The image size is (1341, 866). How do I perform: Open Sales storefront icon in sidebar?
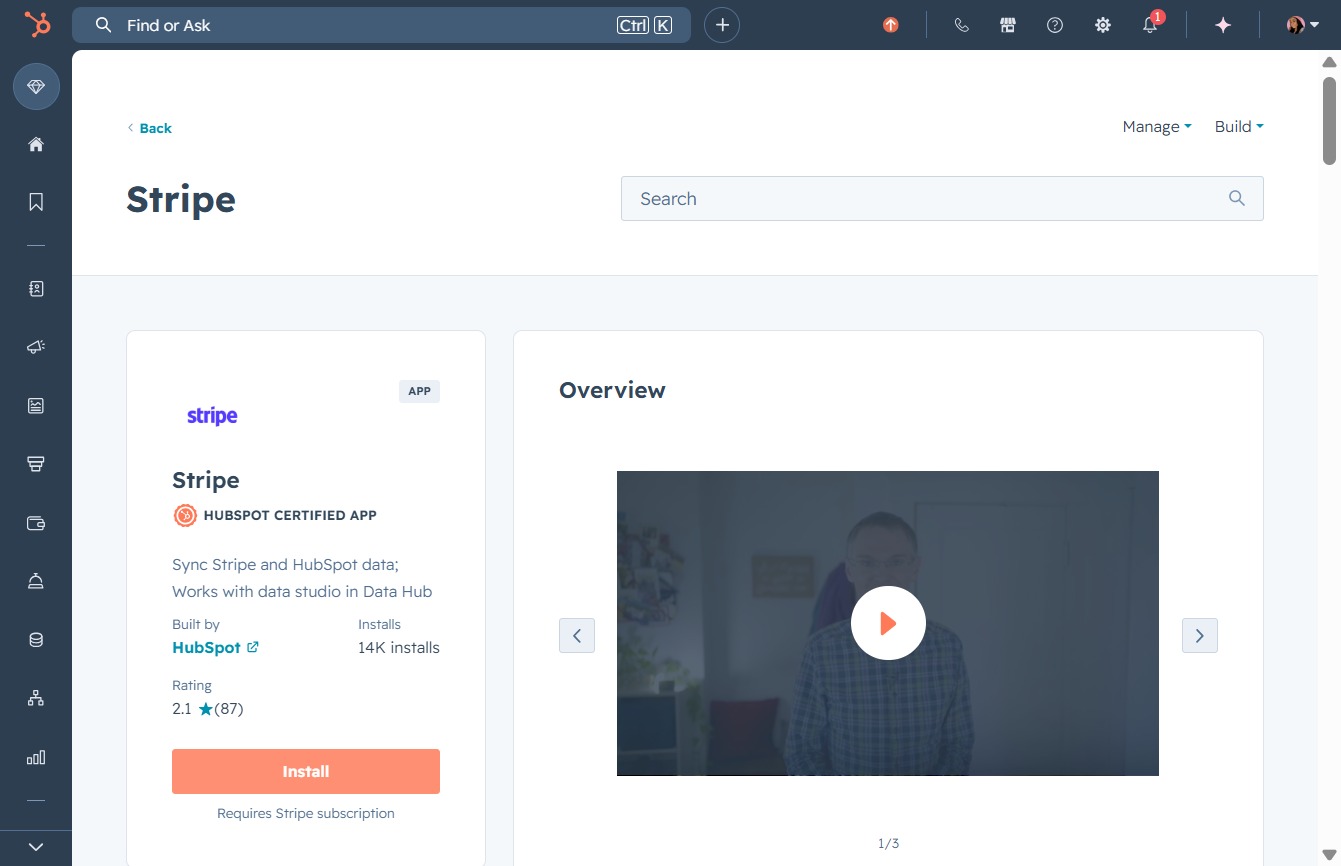click(36, 464)
